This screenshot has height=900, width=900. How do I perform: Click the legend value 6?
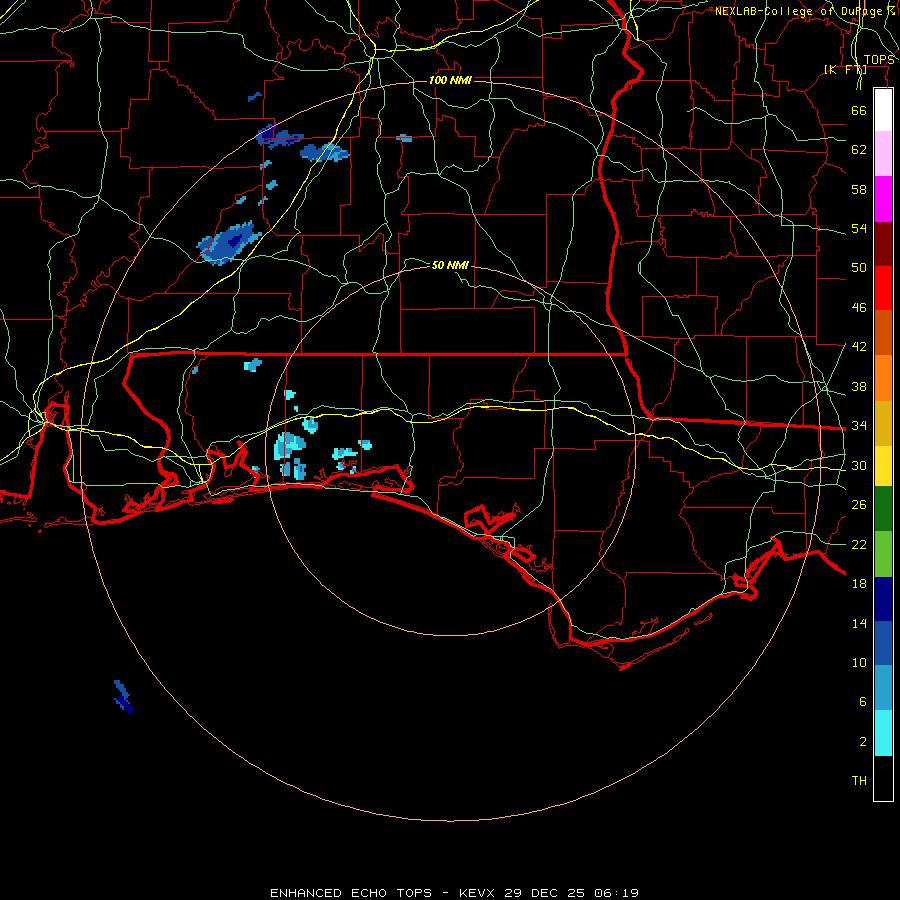(x=863, y=701)
